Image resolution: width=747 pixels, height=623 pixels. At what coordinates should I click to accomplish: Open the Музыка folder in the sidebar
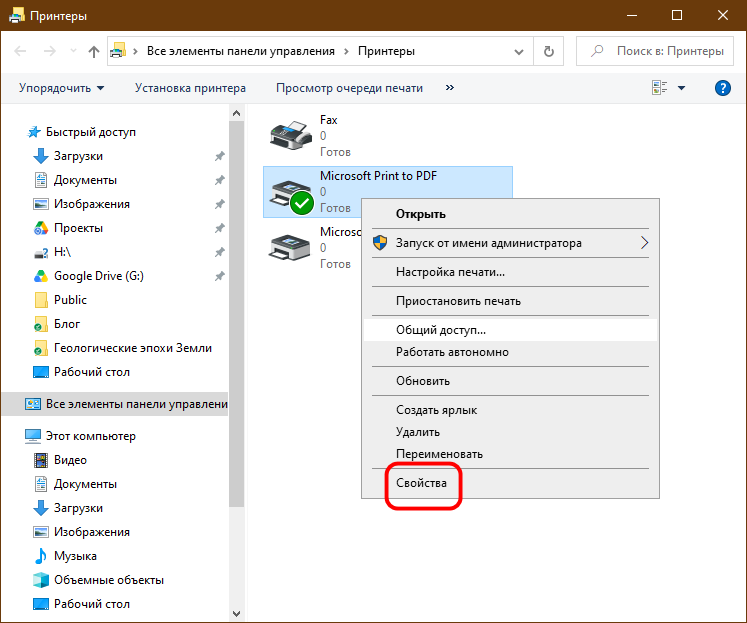pos(75,556)
